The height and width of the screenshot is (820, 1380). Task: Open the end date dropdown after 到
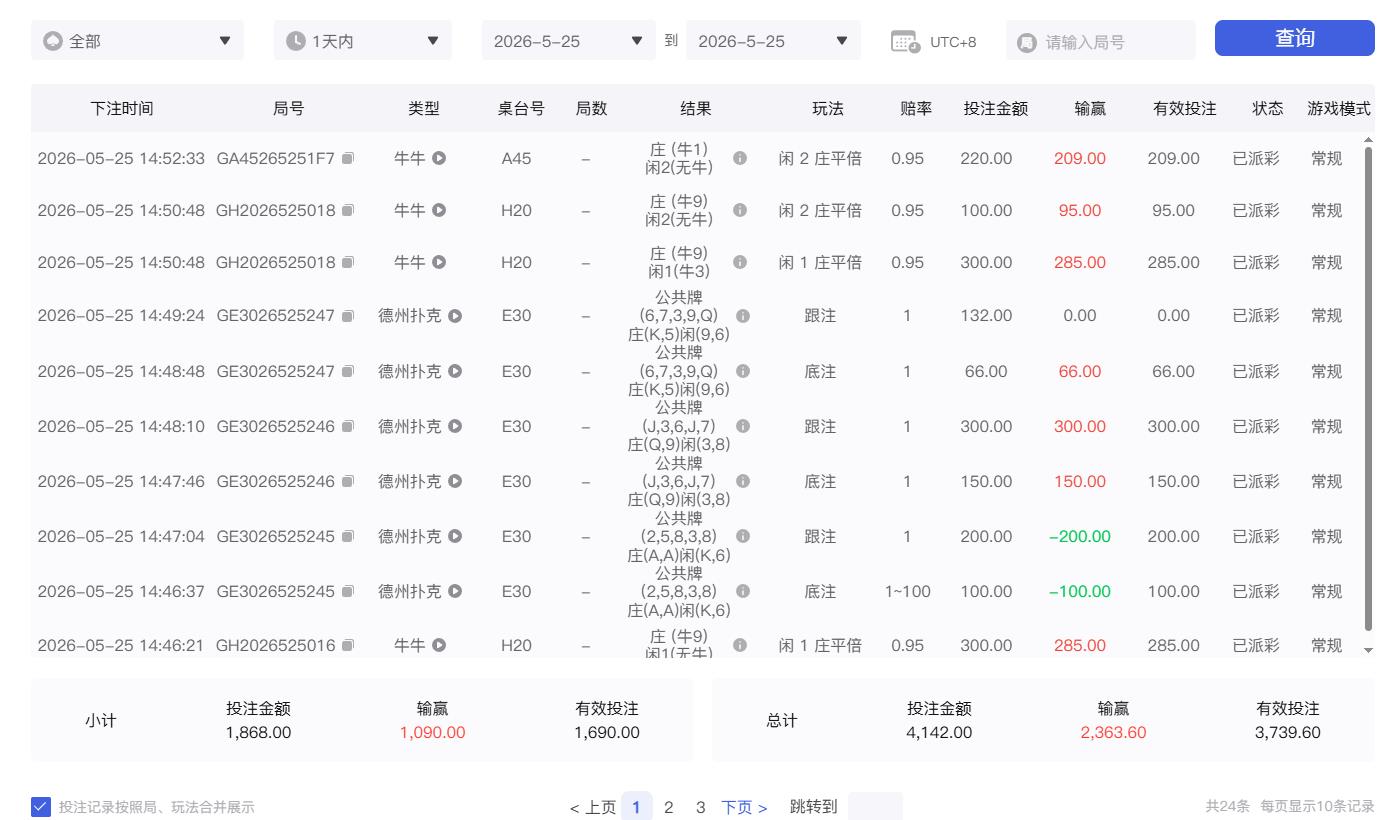coord(773,41)
